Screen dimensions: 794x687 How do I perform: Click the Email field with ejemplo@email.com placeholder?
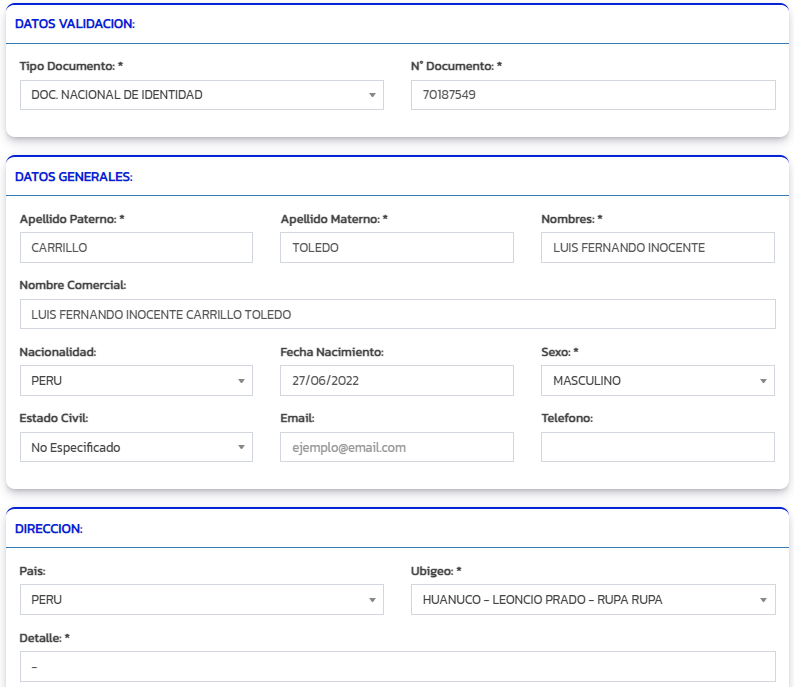click(396, 447)
